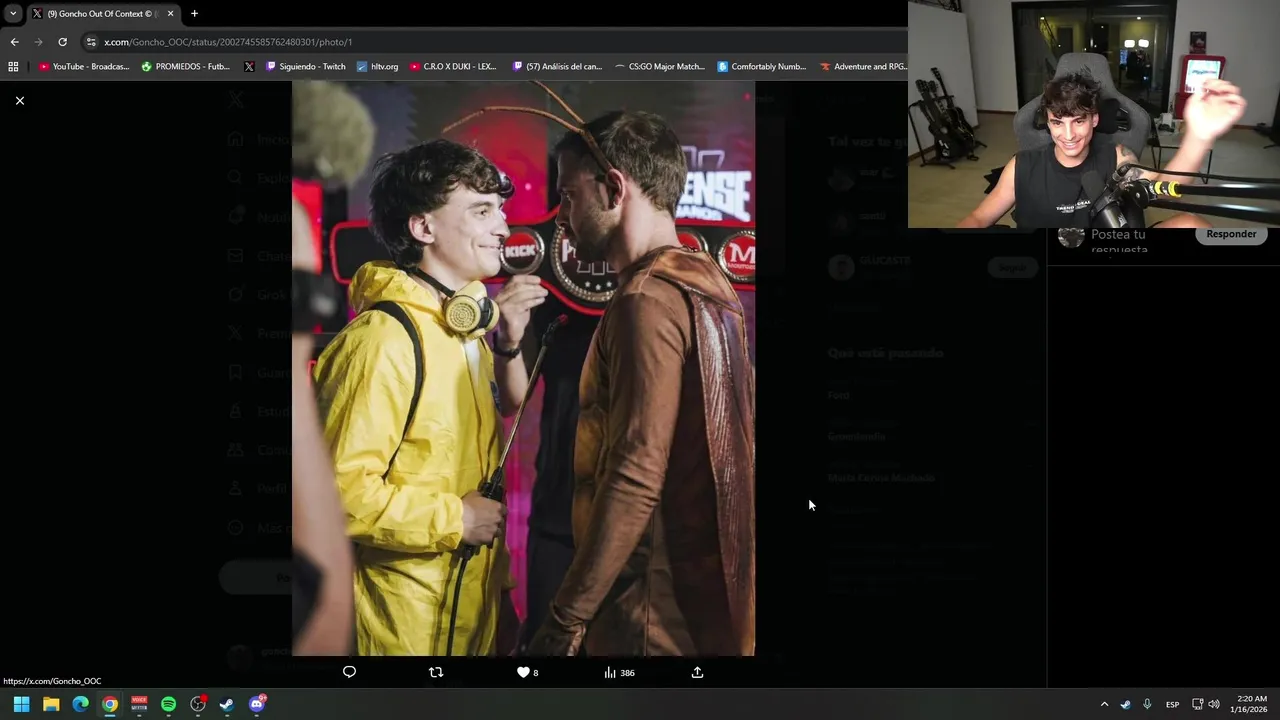The image size is (1280, 720).
Task: Open the Windows Start menu
Action: click(x=21, y=704)
